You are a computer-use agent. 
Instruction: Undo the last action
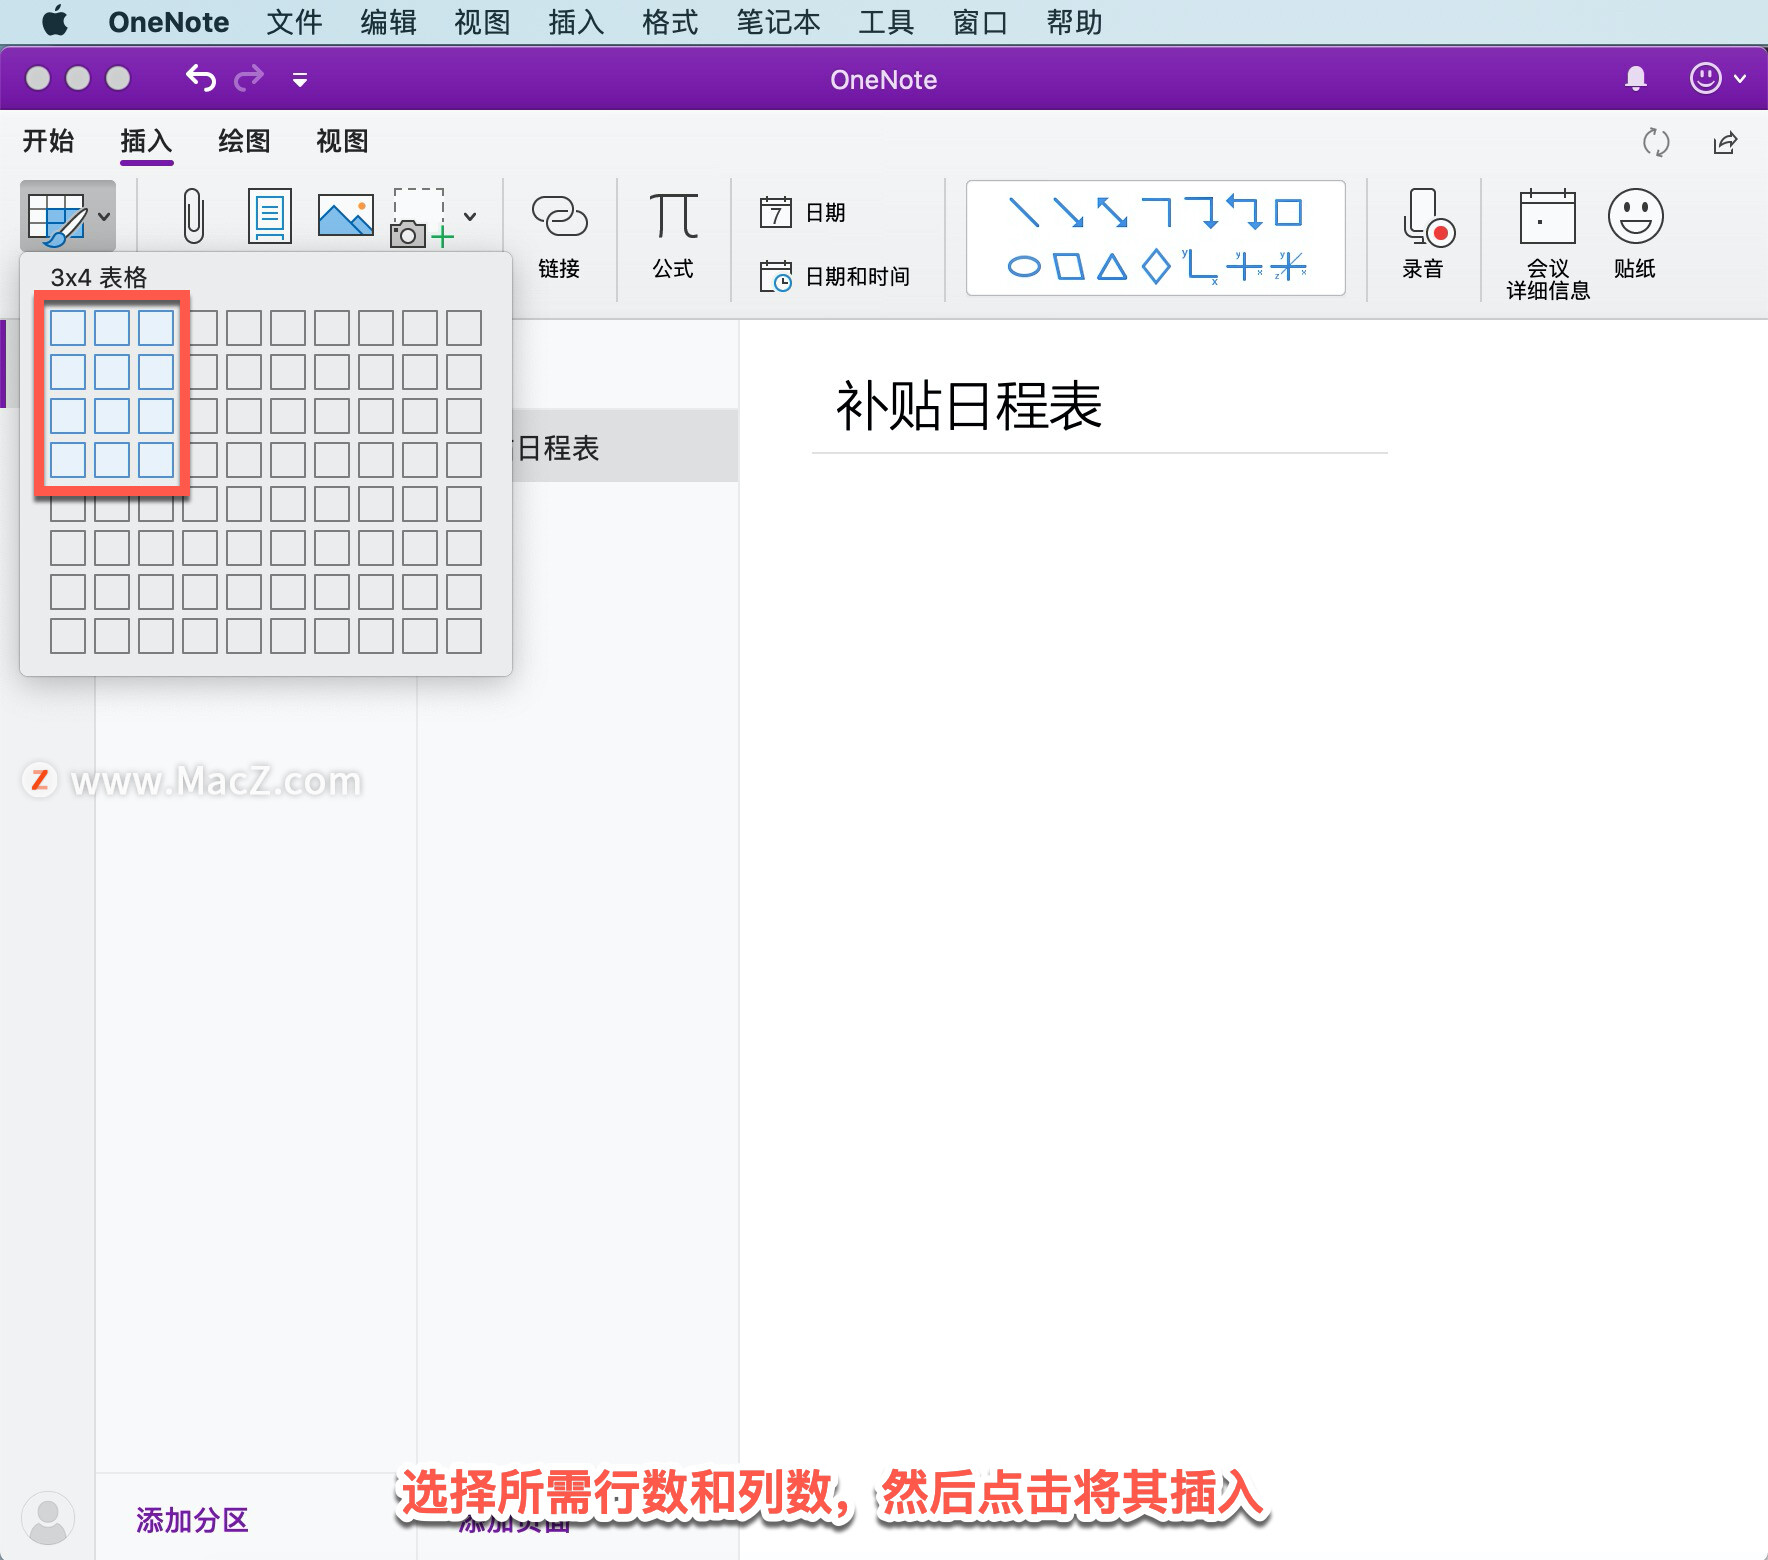[x=201, y=78]
